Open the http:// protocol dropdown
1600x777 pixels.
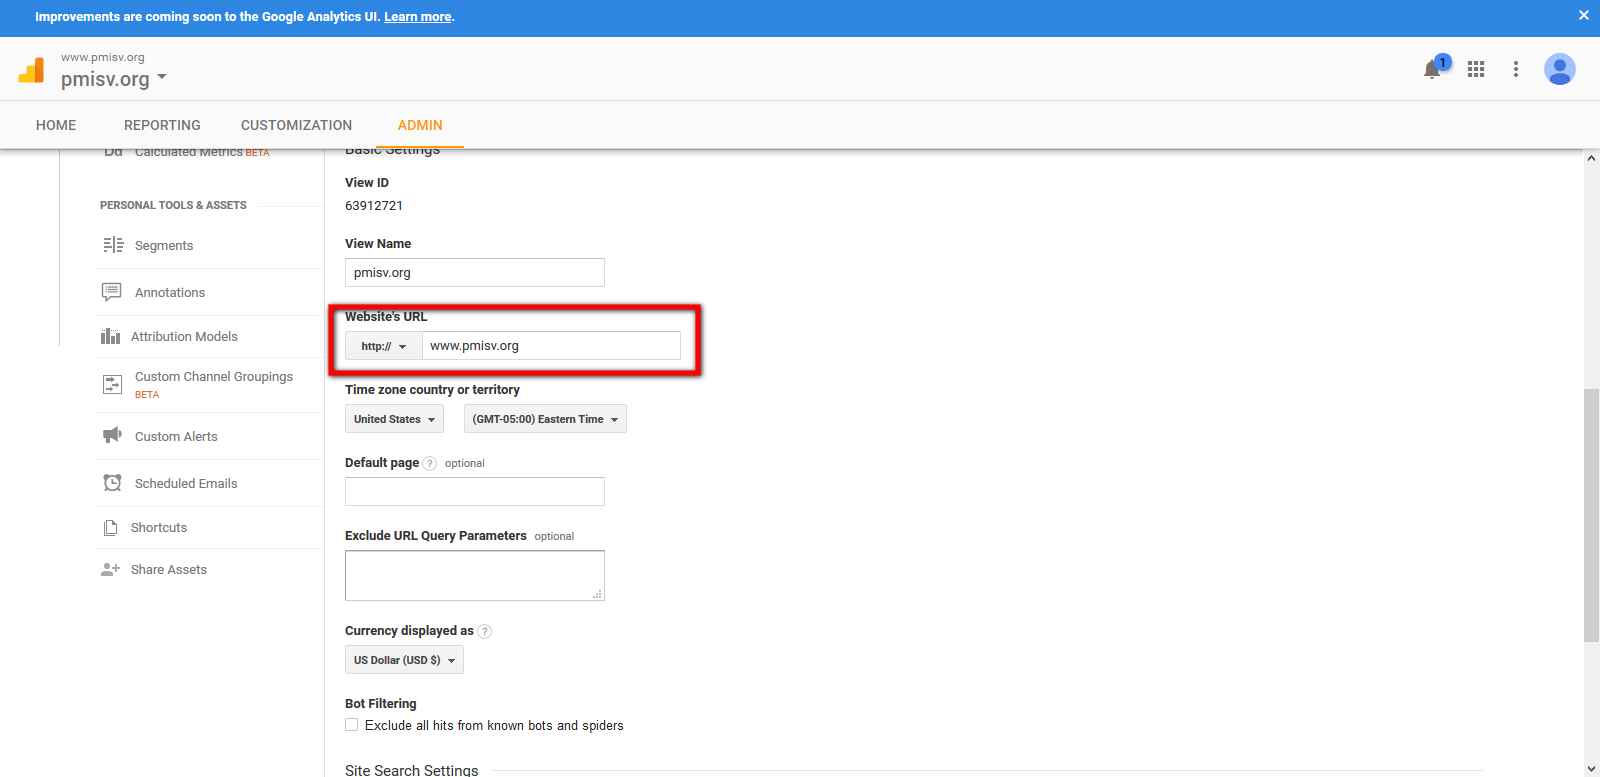pyautogui.click(x=384, y=346)
